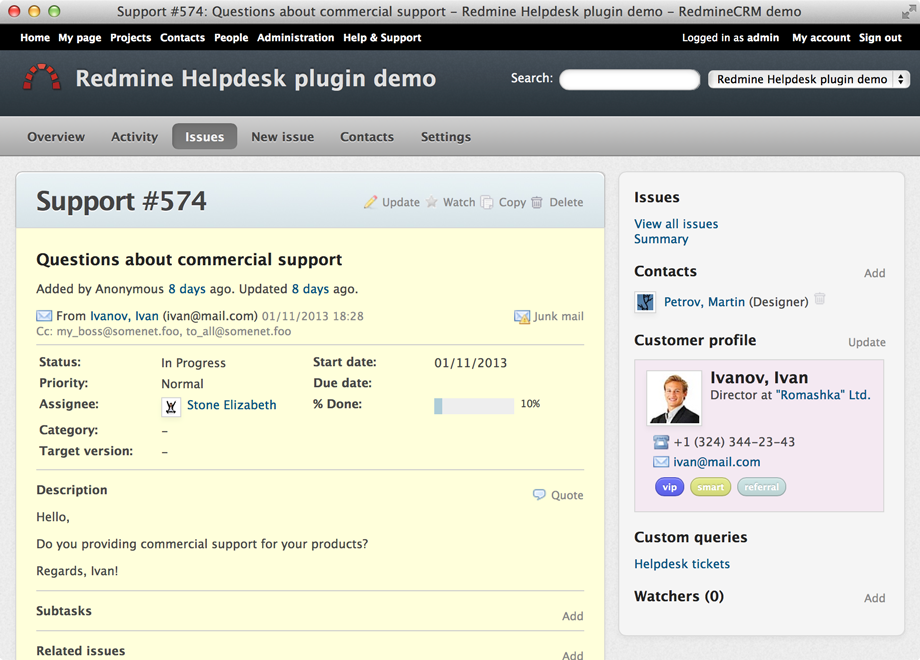Viewport: 920px width, 660px height.
Task: Remove contact Petrov with trash icon
Action: [820, 300]
